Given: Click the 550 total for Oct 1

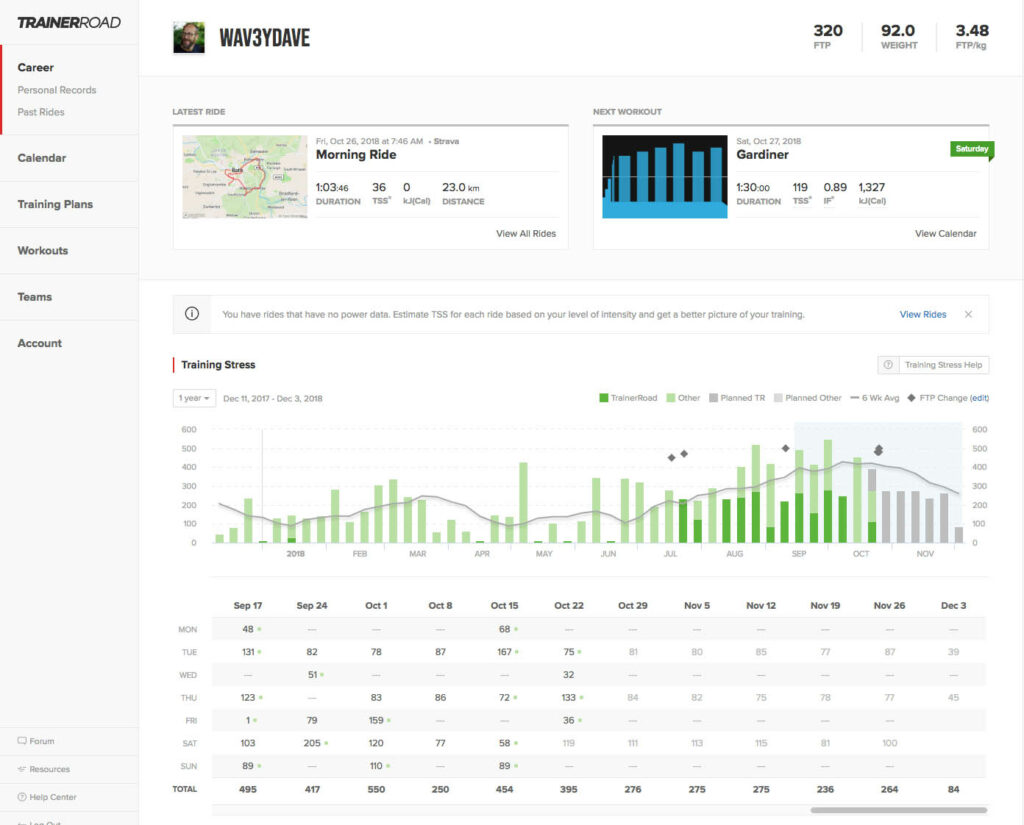Looking at the screenshot, I should tap(376, 789).
